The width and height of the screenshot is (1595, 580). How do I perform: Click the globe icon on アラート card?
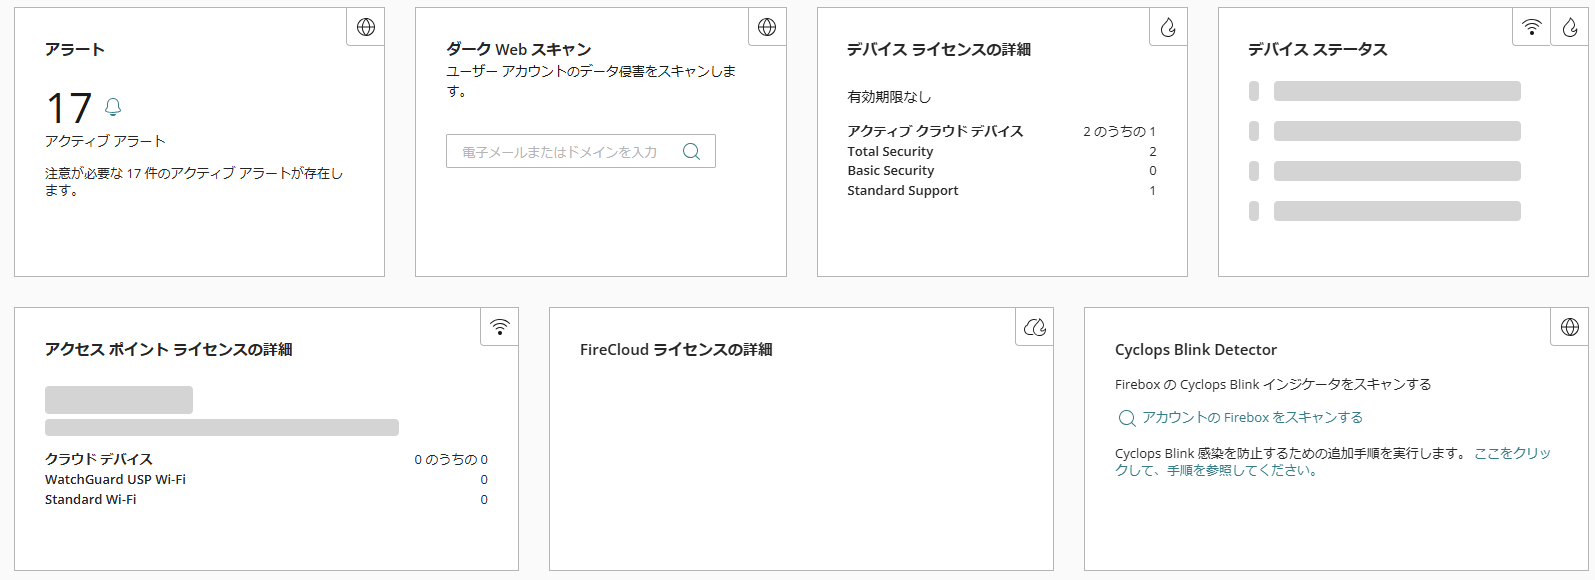(366, 27)
